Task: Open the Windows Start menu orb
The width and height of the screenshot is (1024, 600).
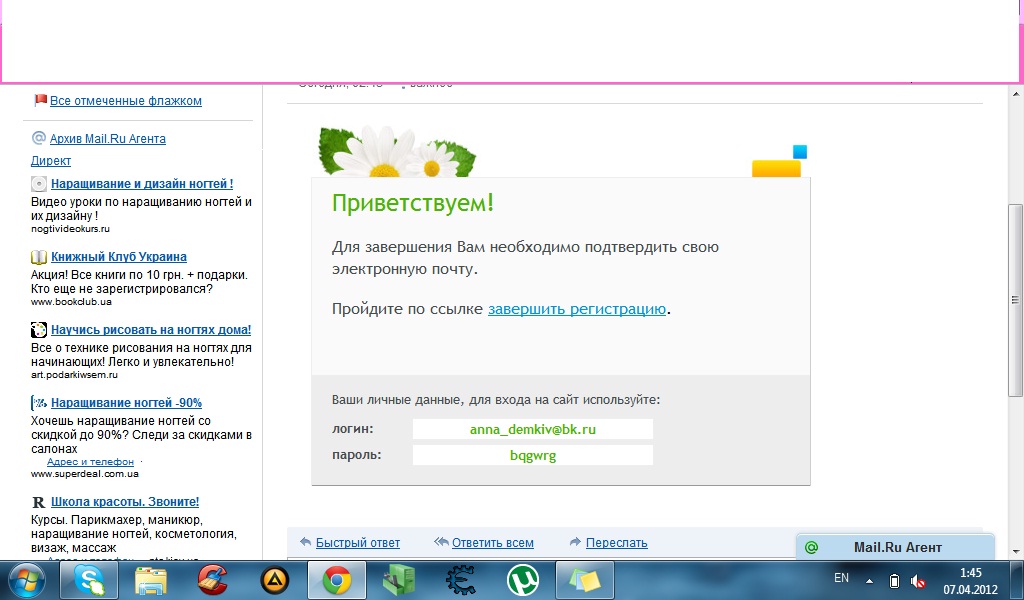Action: [x=26, y=580]
